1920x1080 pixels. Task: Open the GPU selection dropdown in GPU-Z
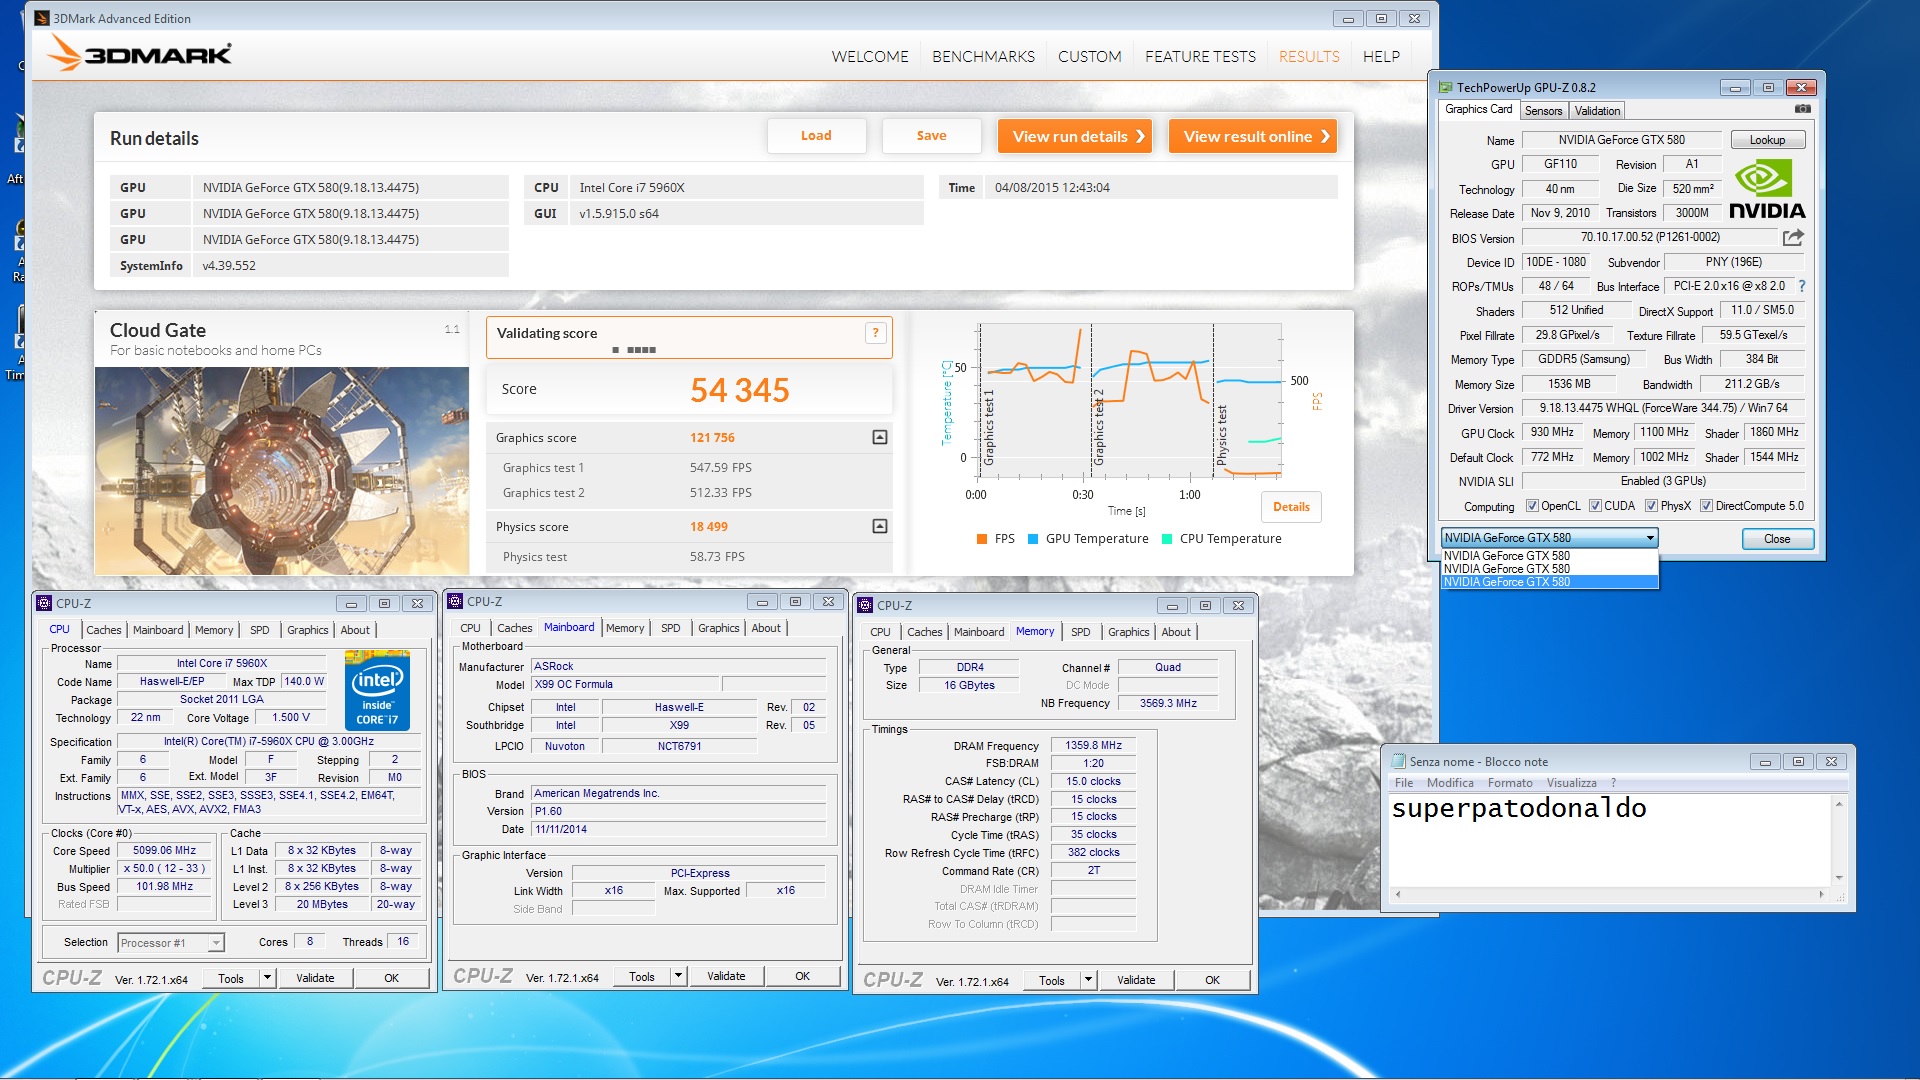1549,538
